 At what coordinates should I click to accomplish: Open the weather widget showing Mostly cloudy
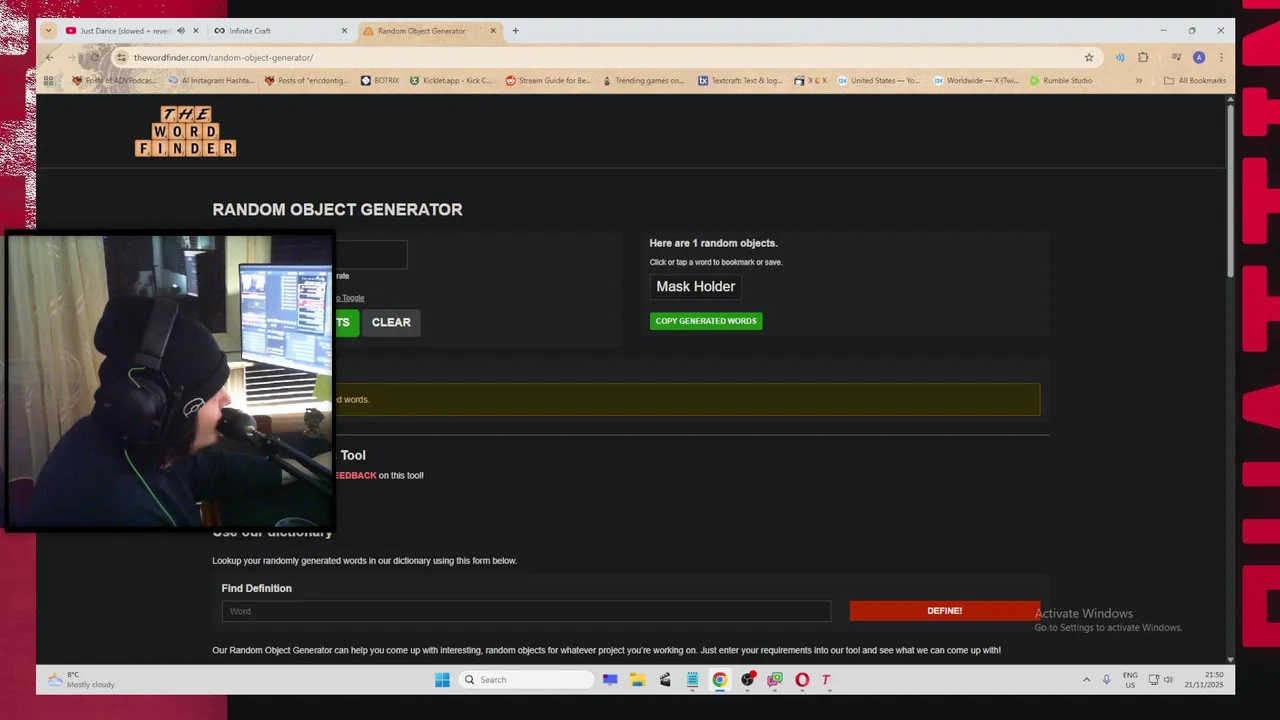(82, 680)
